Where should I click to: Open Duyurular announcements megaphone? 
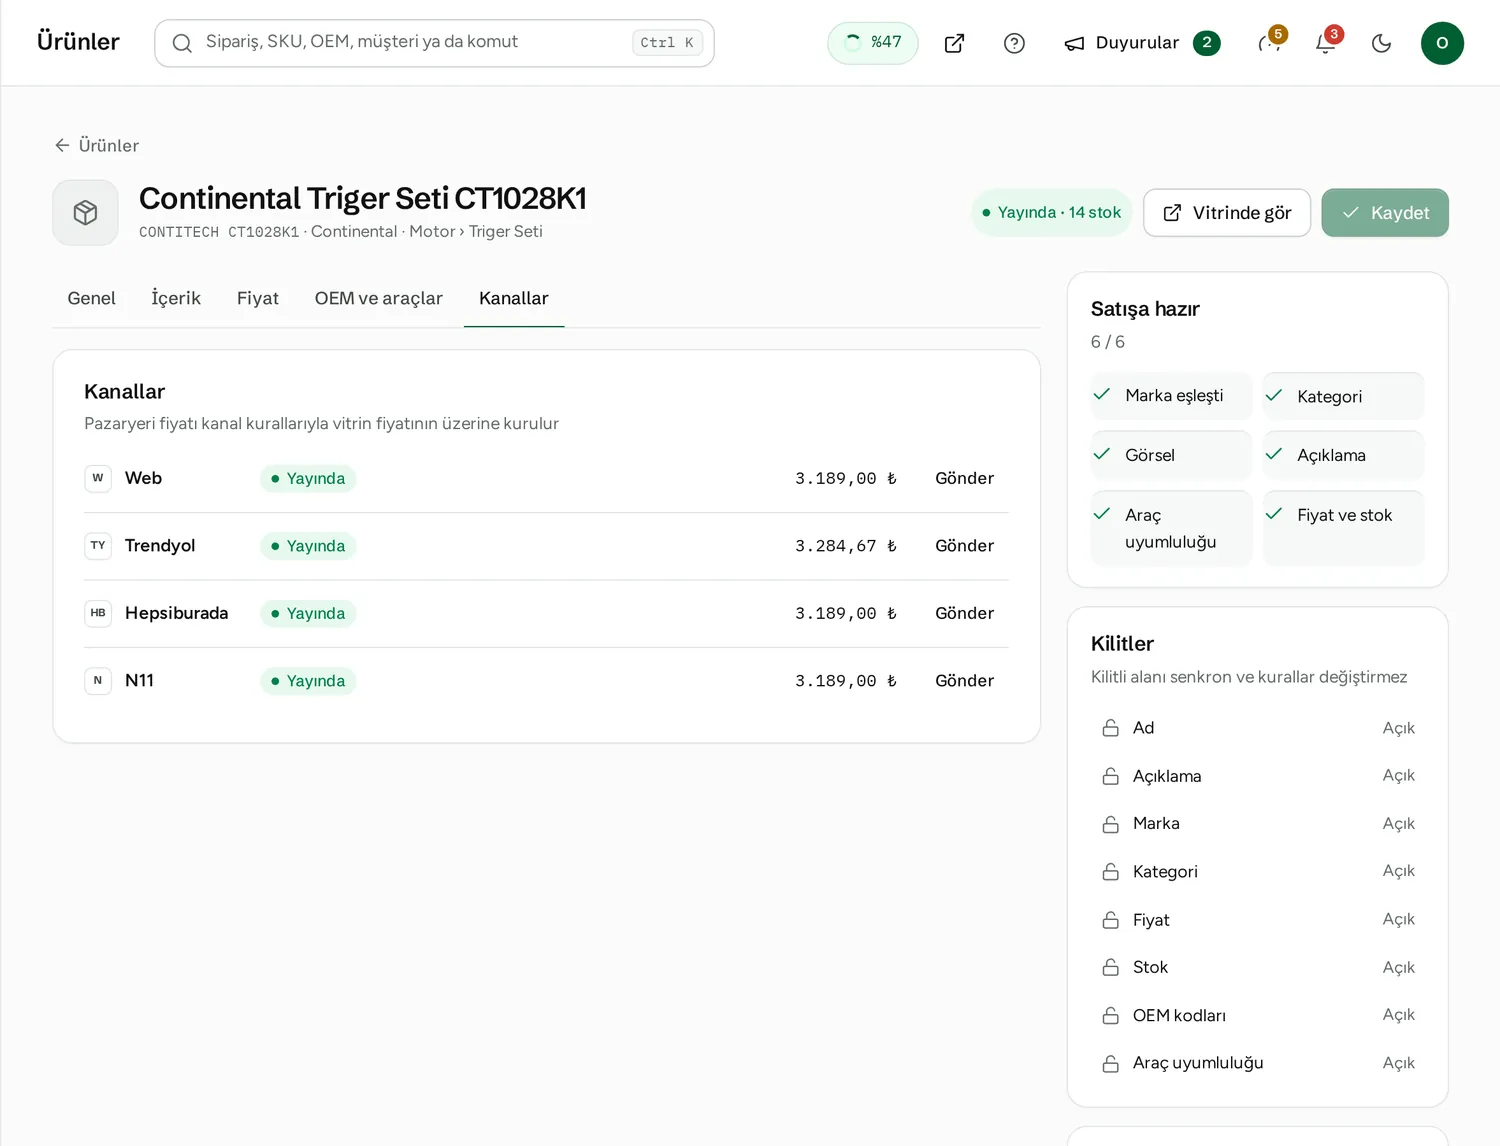point(1142,43)
